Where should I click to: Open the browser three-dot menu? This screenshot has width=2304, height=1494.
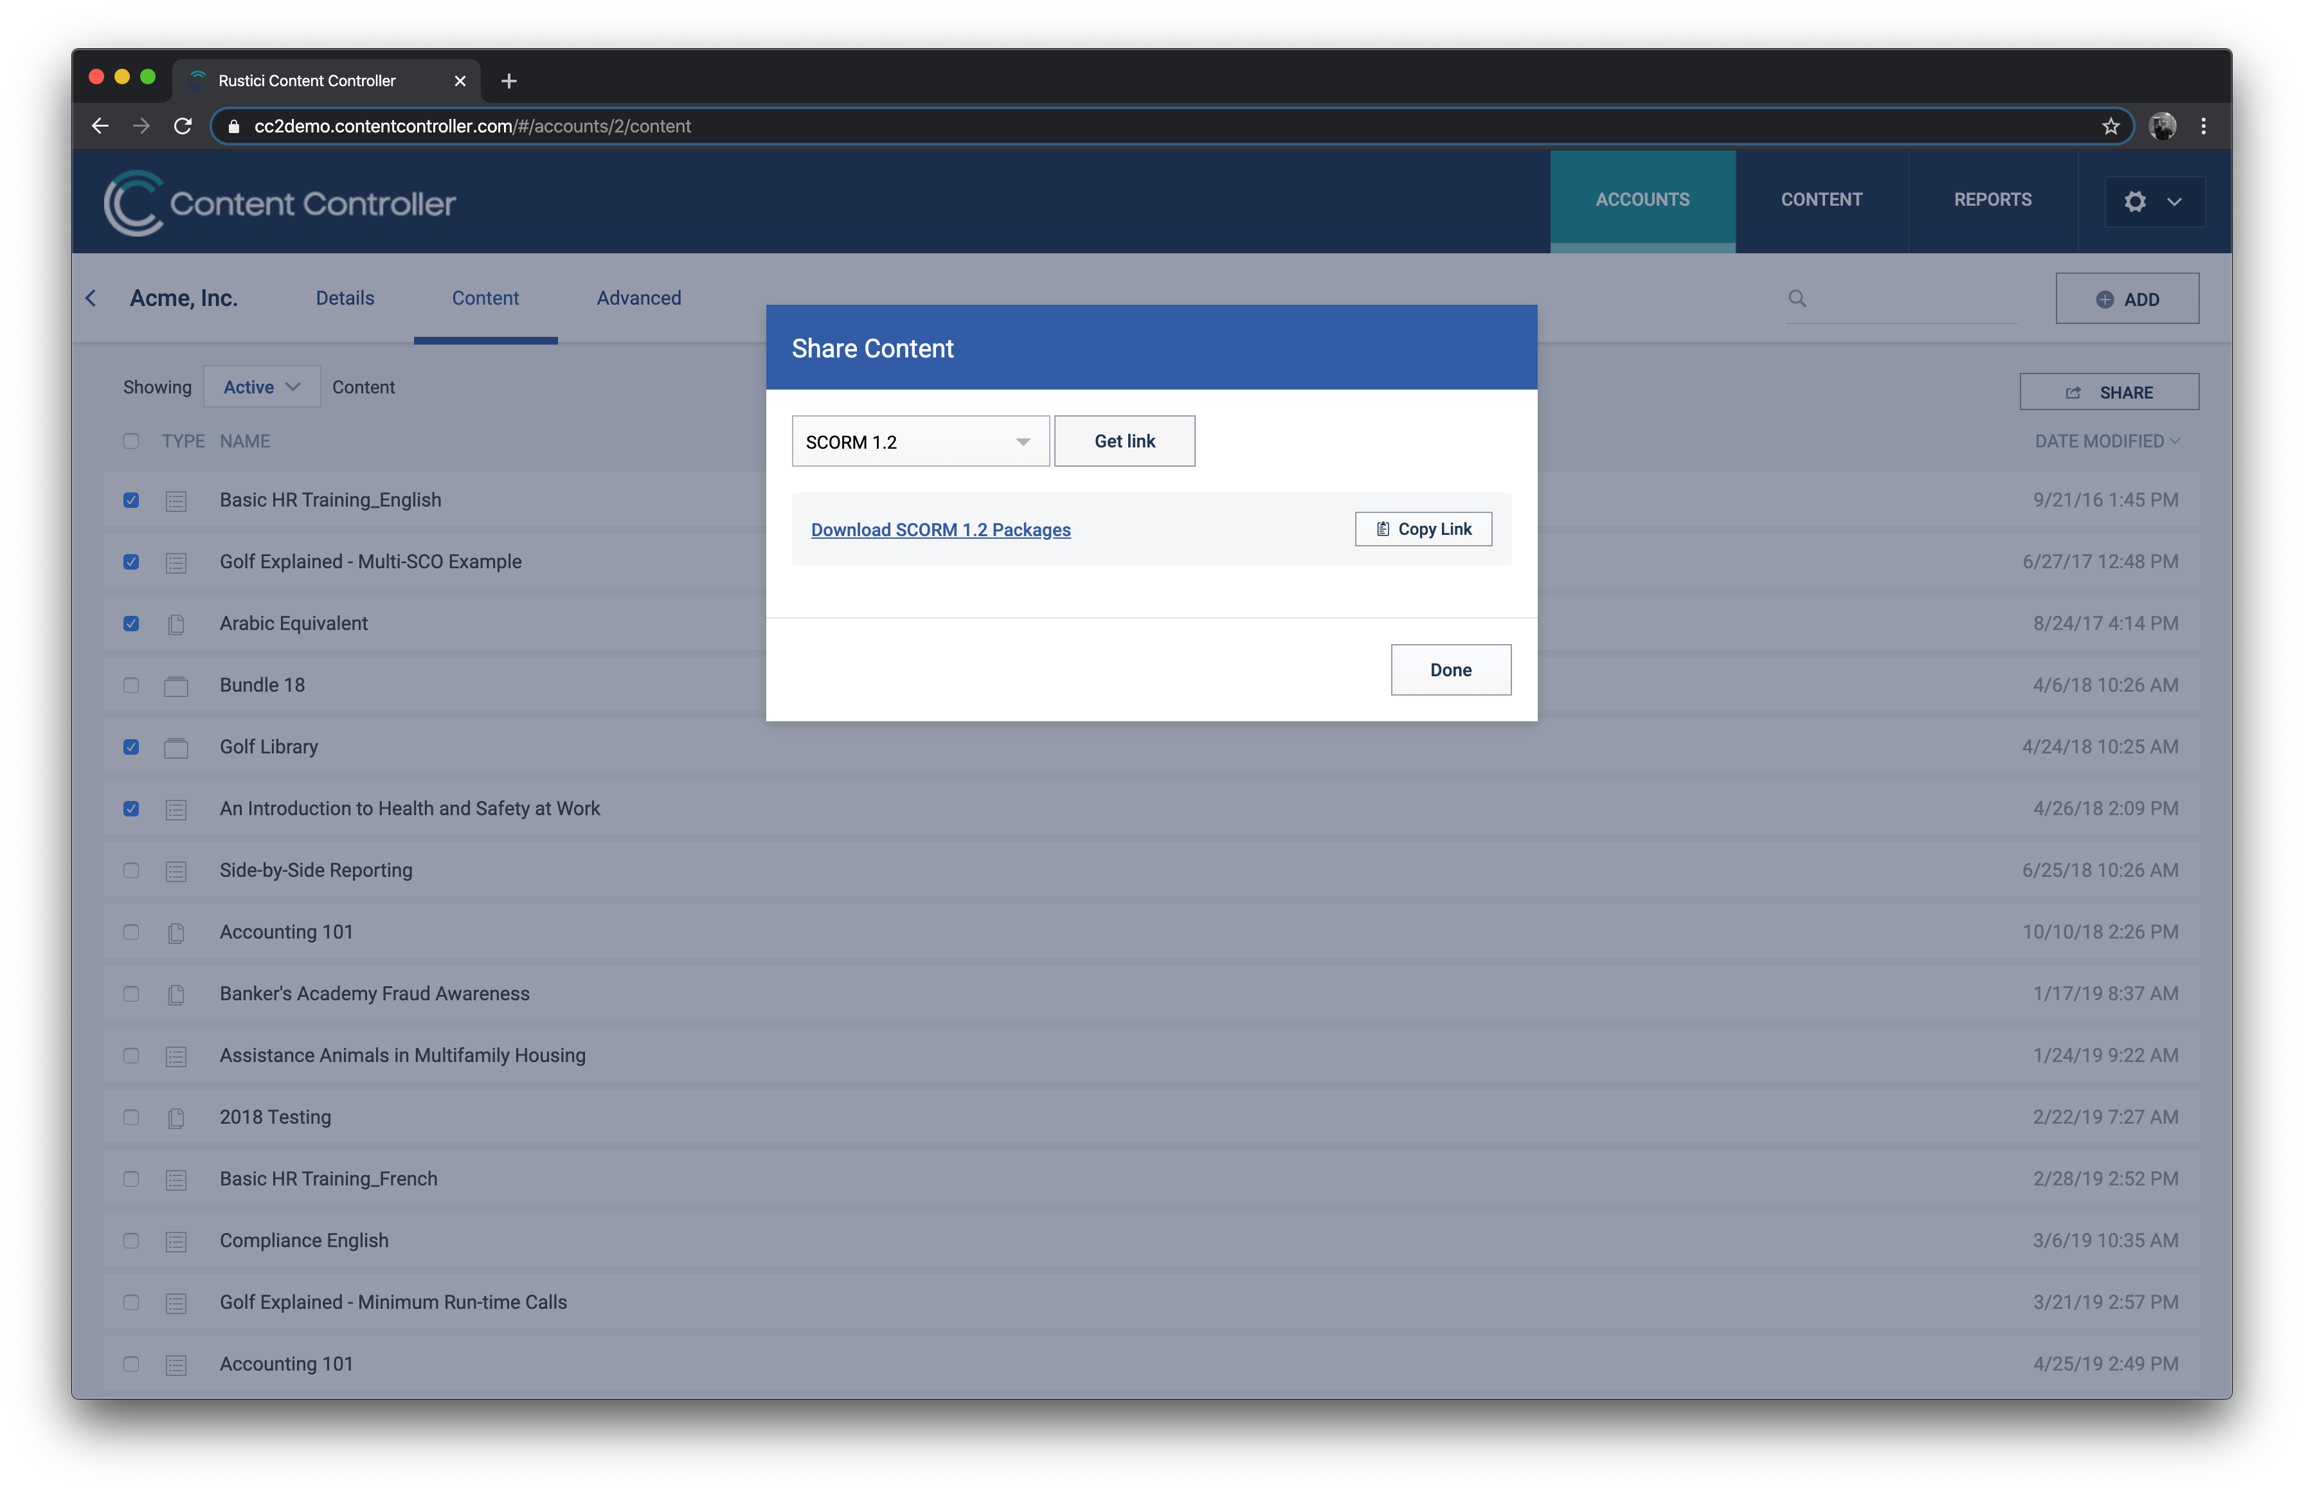pyautogui.click(x=2203, y=126)
